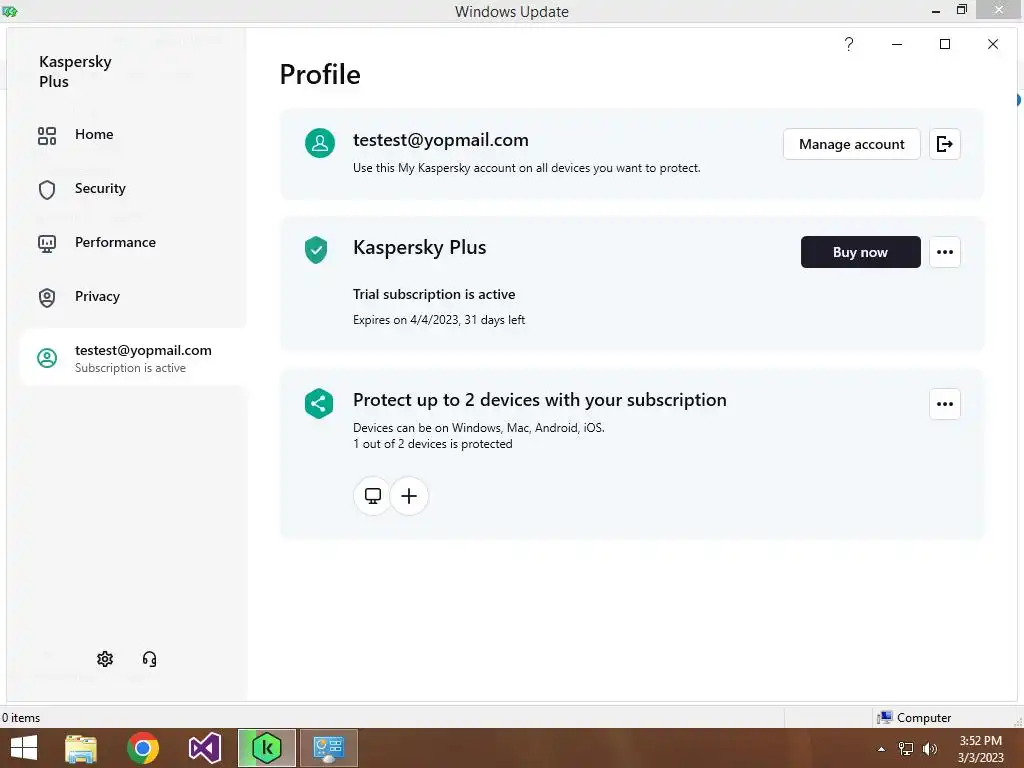Show hidden tray icons arrow
1024x768 pixels.
click(x=882, y=749)
